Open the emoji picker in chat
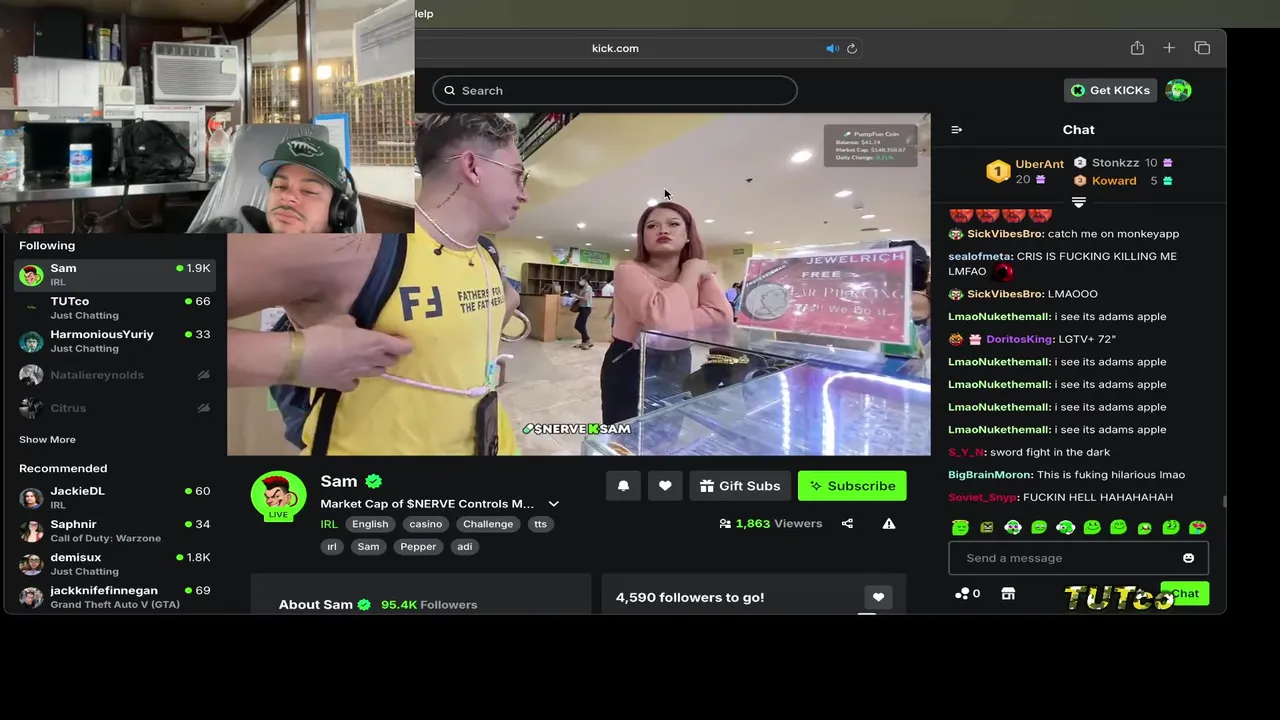The width and height of the screenshot is (1280, 720). 1188,558
